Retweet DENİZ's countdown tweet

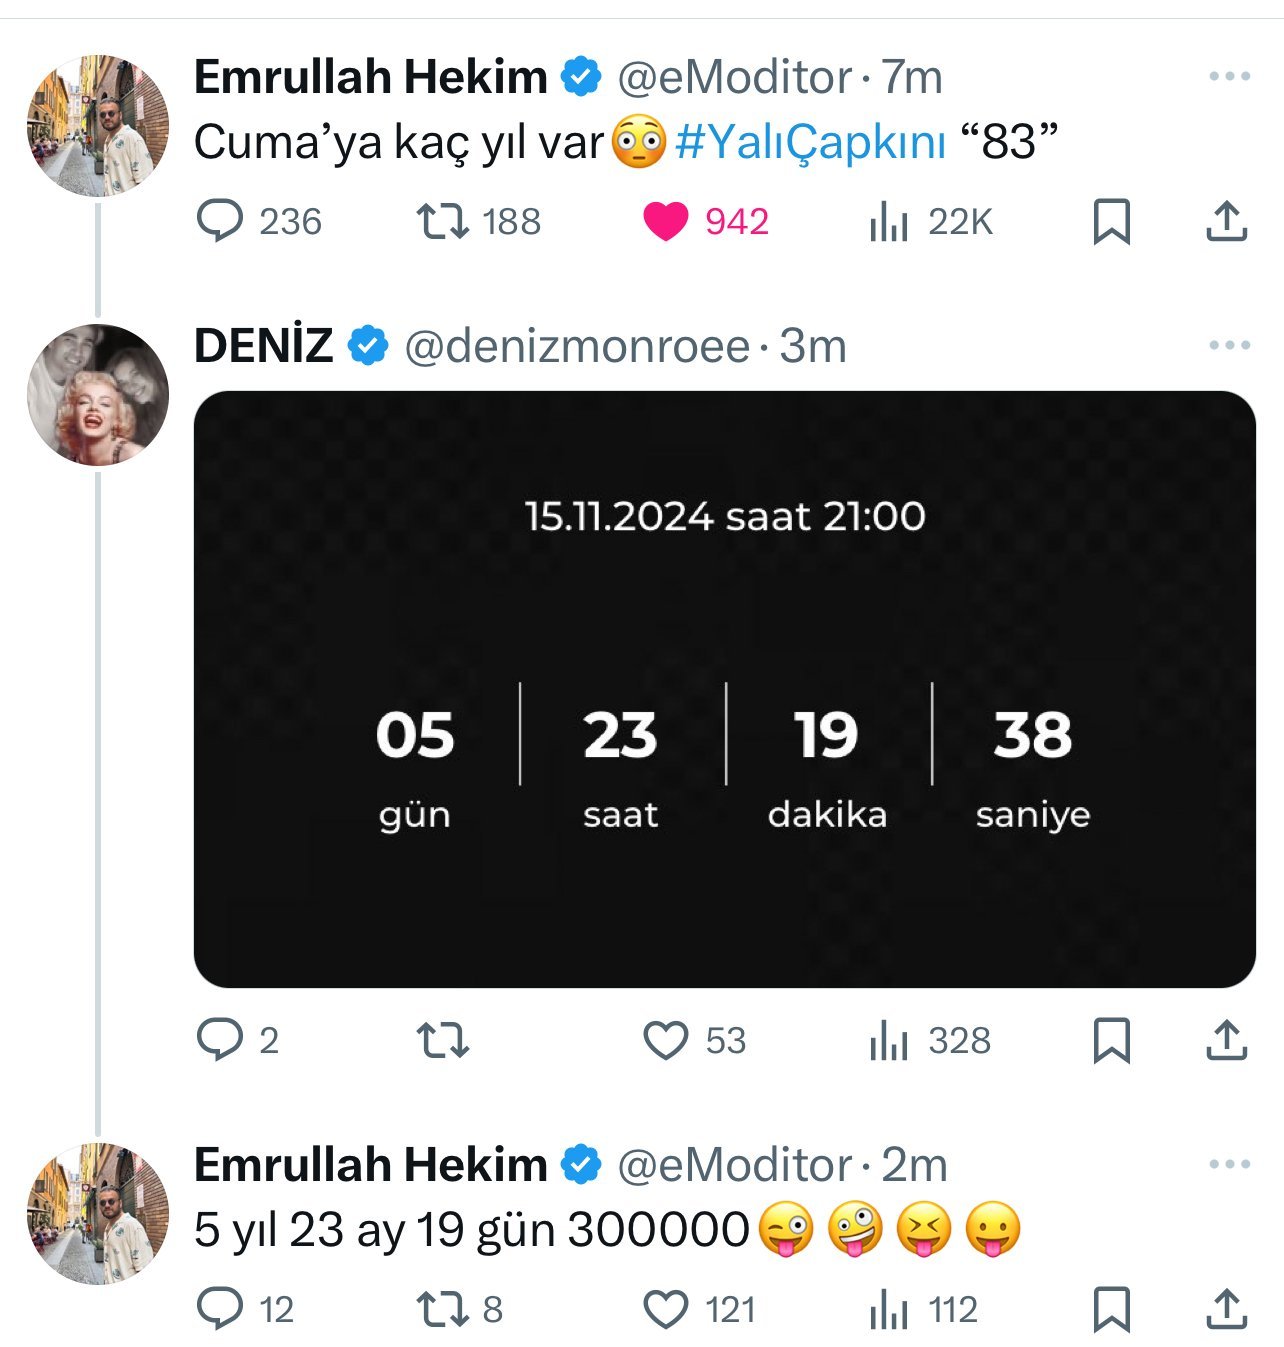tap(442, 1040)
